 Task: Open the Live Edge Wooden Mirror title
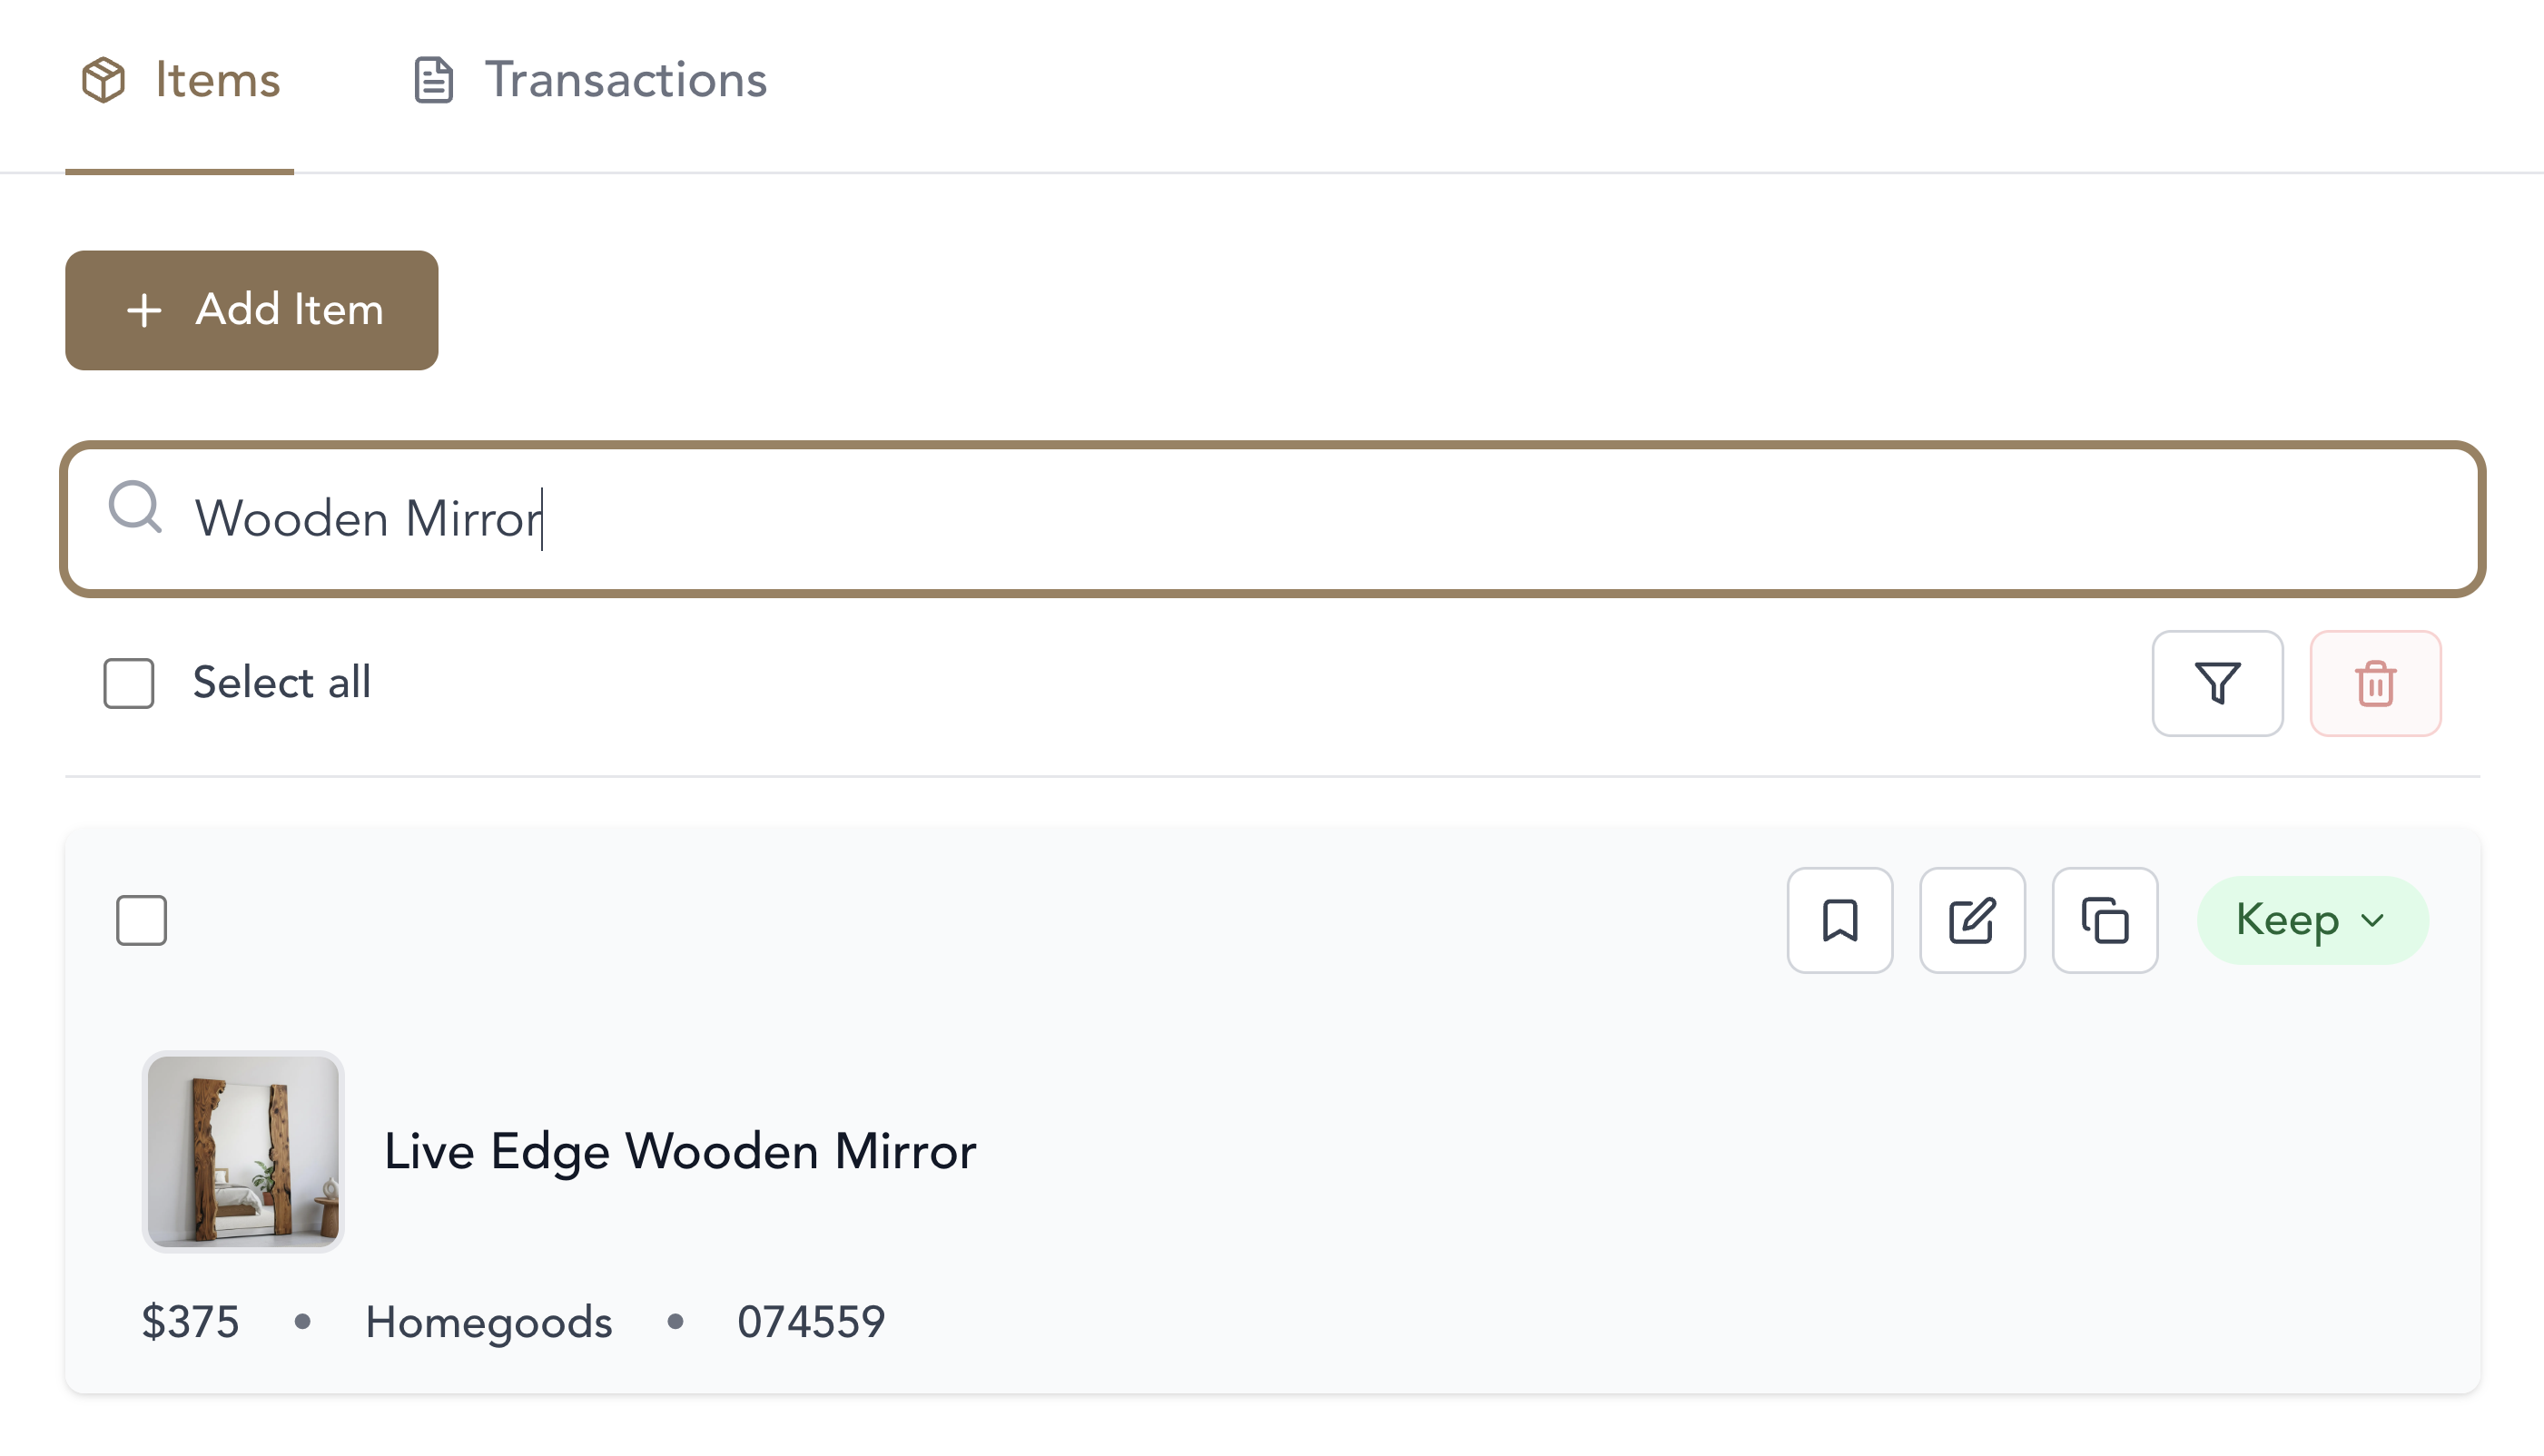680,1151
